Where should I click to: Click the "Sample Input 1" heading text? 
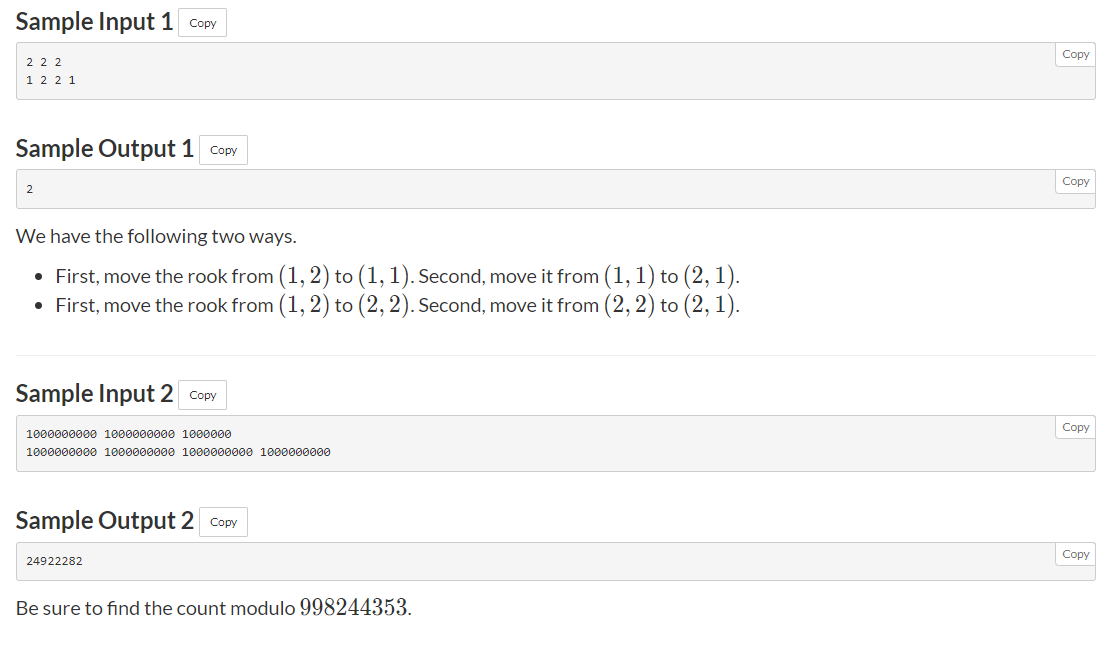94,22
